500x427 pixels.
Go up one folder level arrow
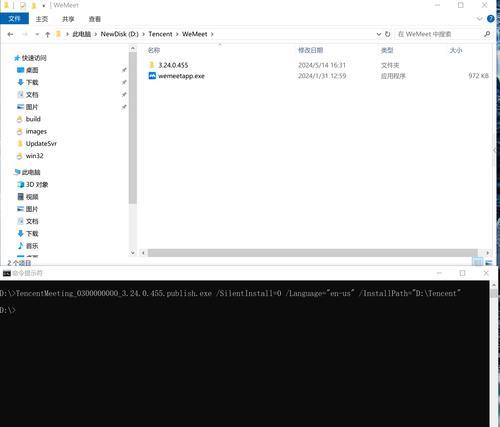[x=48, y=34]
